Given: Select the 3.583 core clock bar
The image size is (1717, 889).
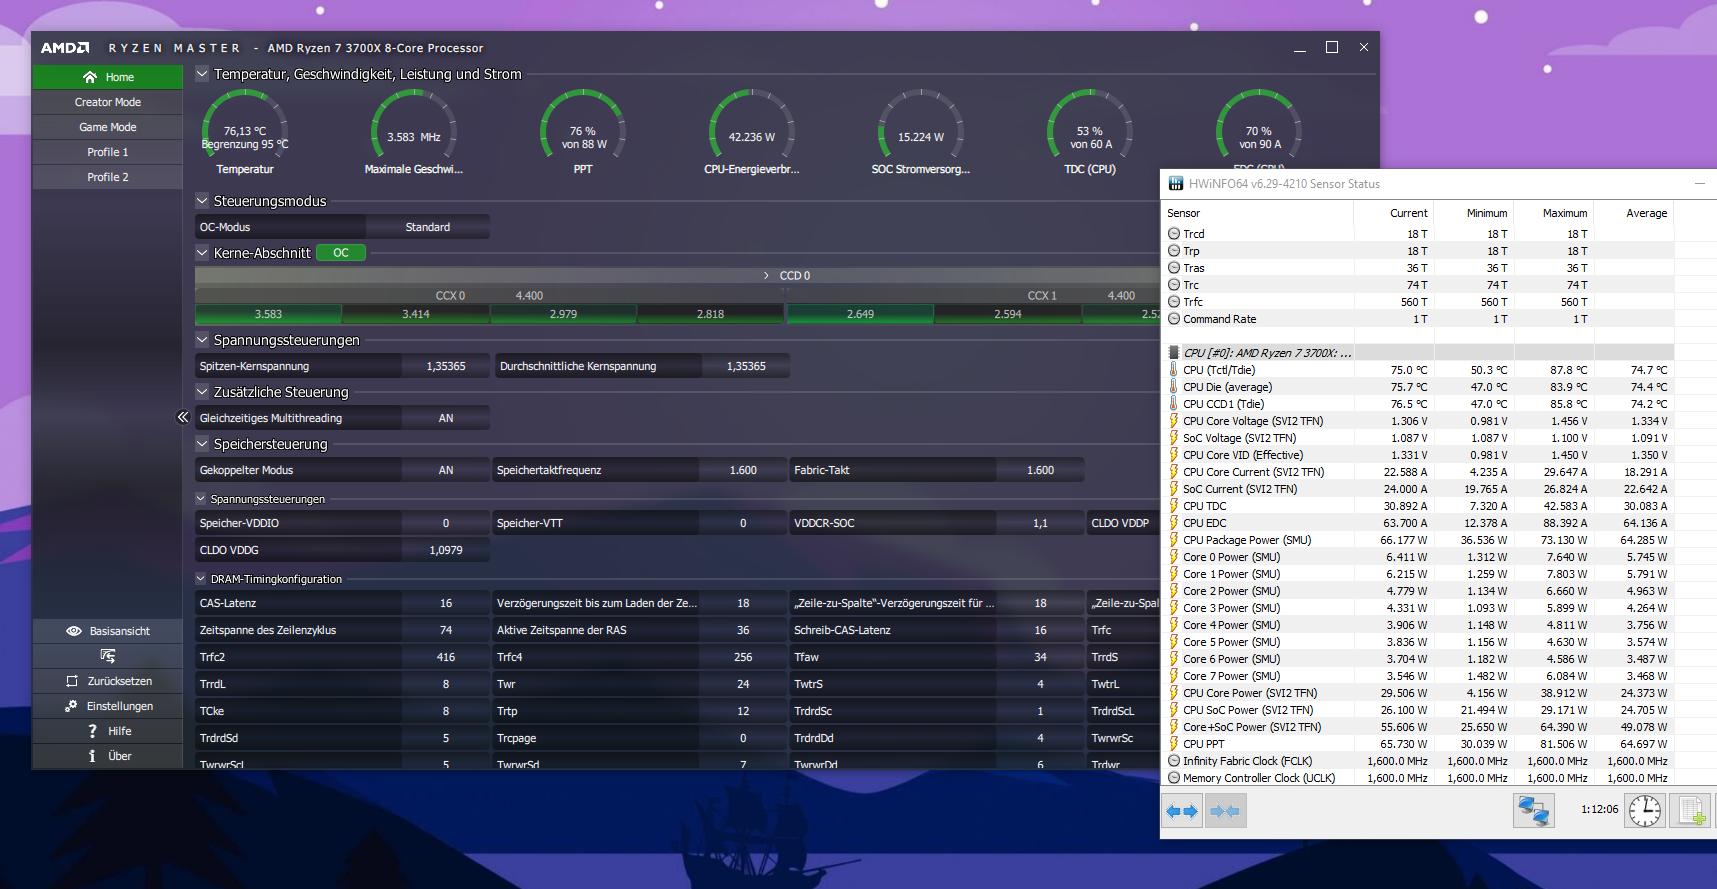Looking at the screenshot, I should point(268,314).
